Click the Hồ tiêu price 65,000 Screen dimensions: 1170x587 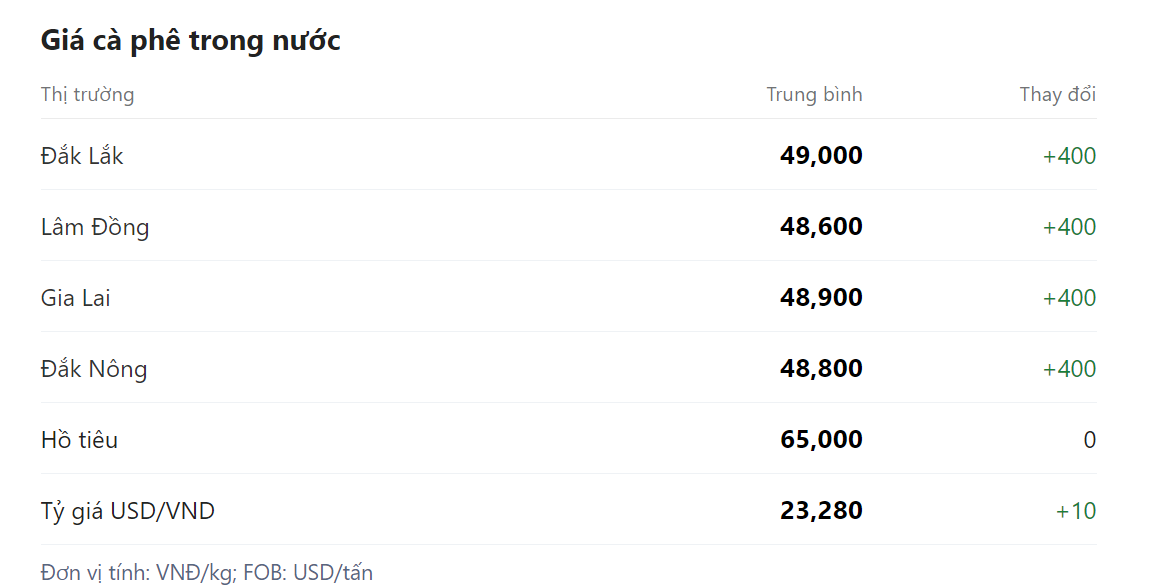pyautogui.click(x=821, y=440)
